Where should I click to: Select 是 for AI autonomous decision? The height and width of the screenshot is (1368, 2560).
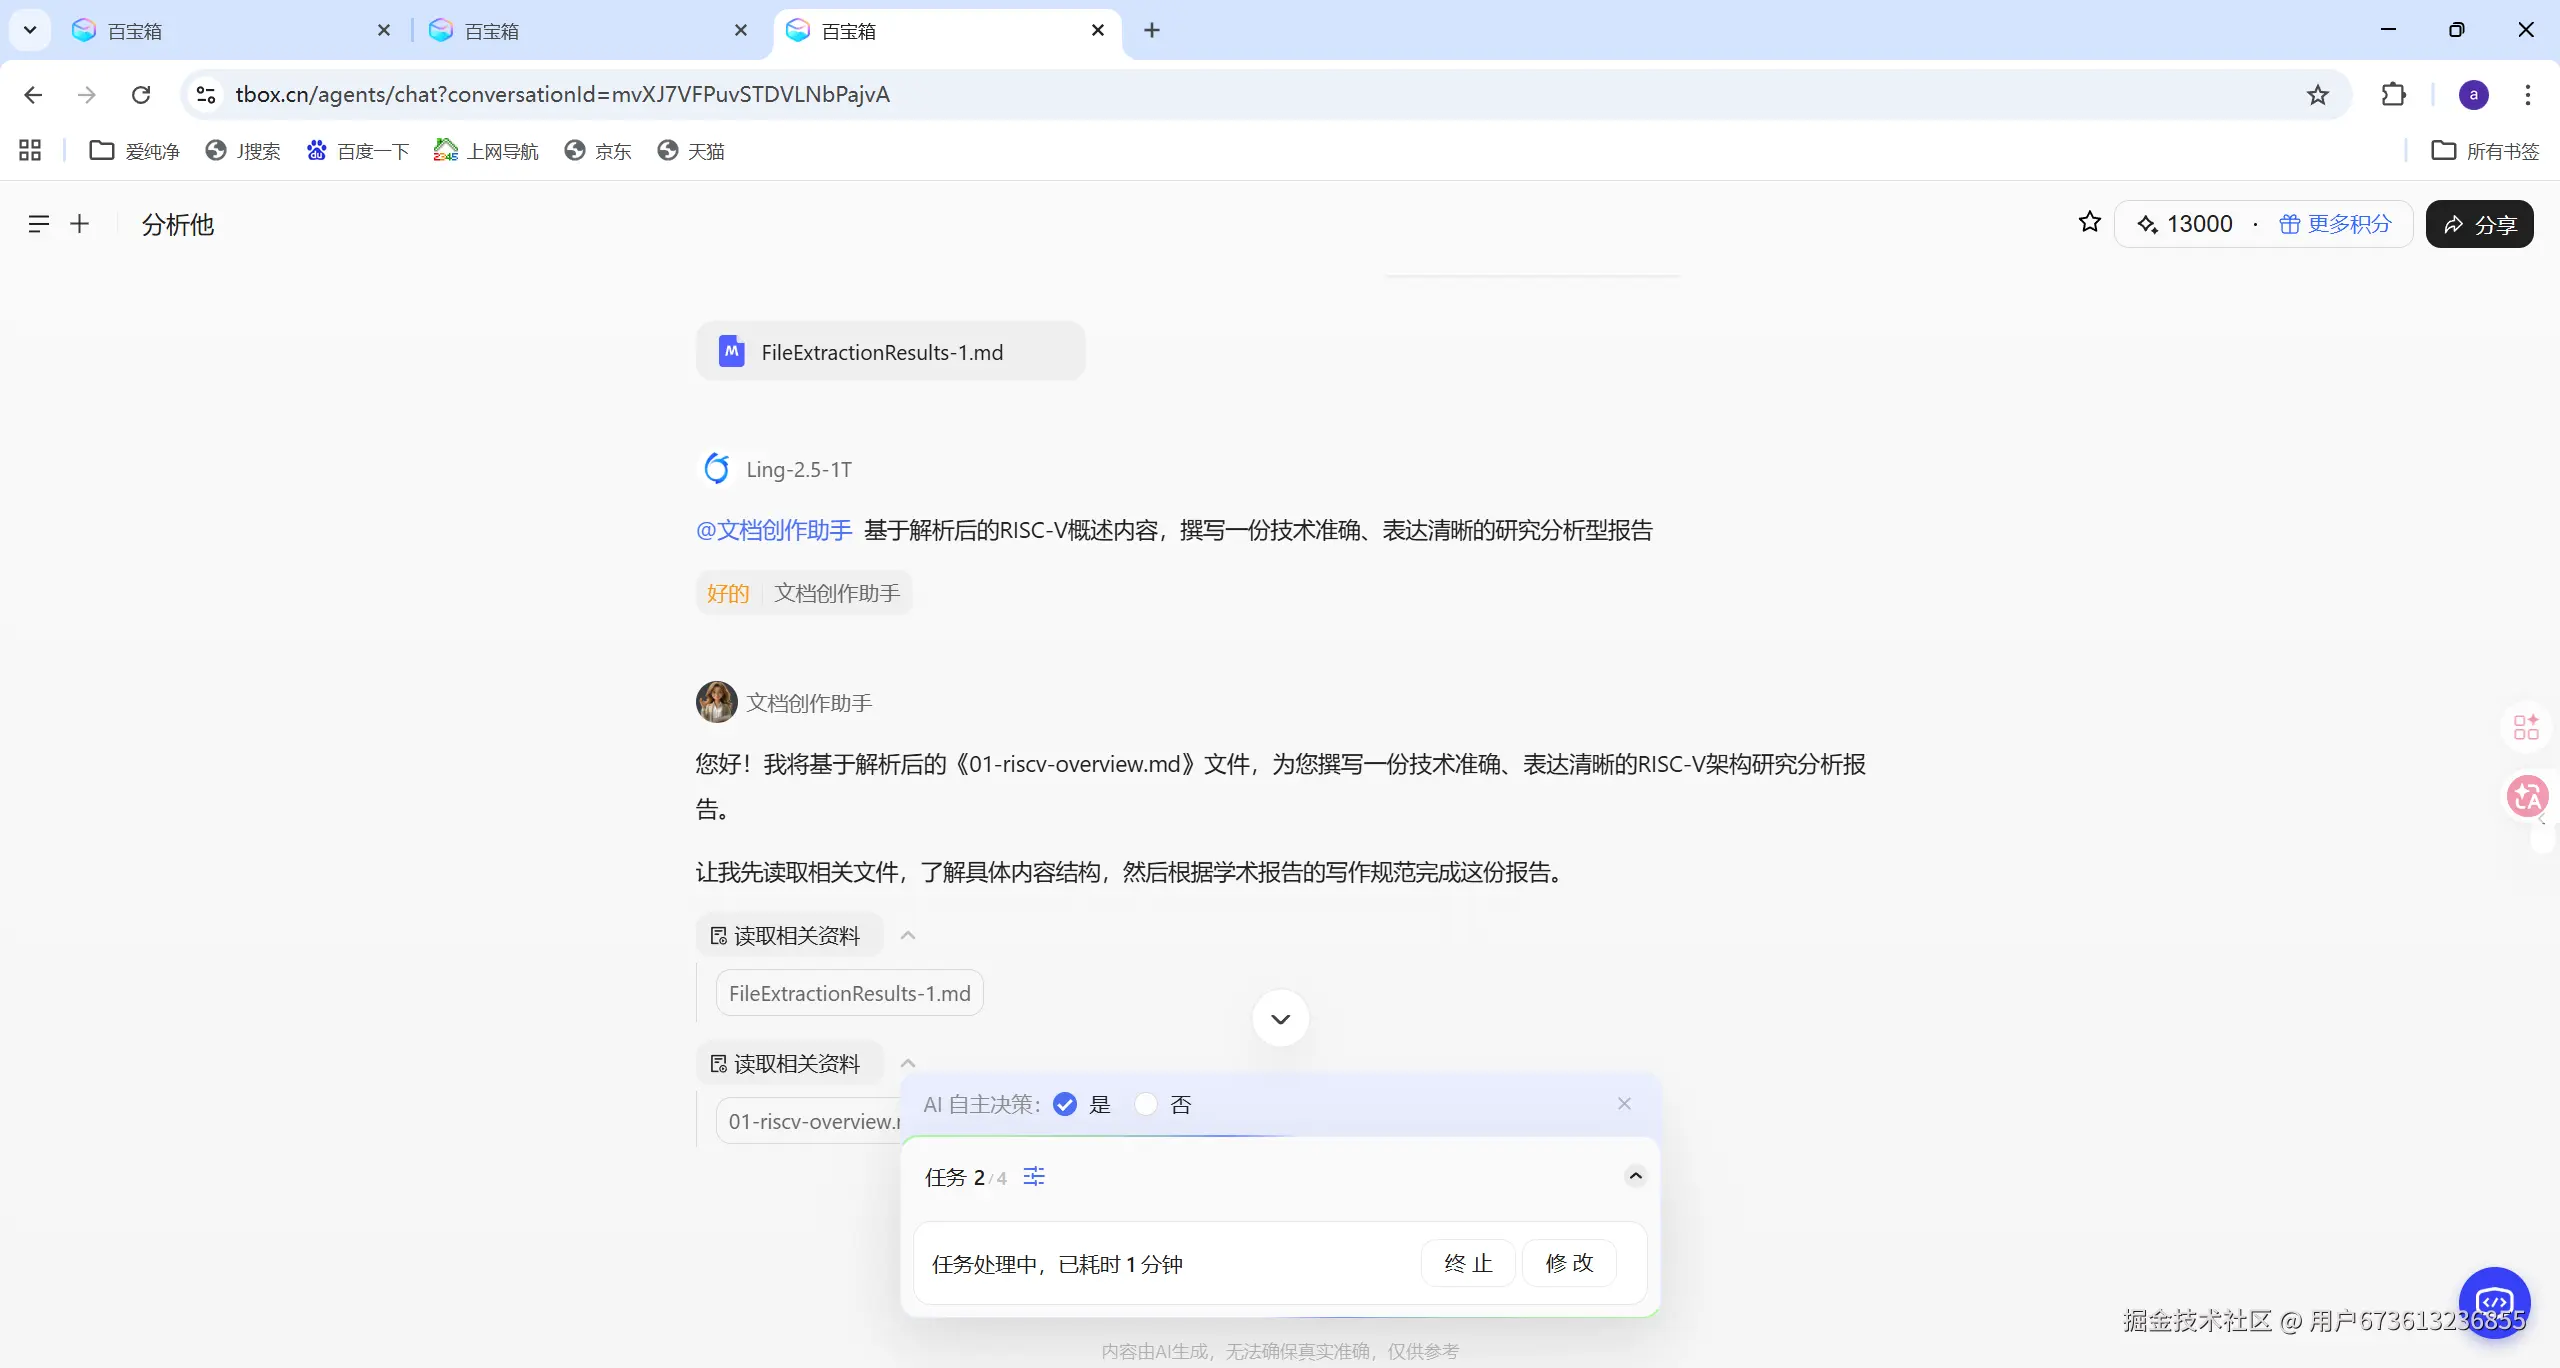(1065, 1104)
